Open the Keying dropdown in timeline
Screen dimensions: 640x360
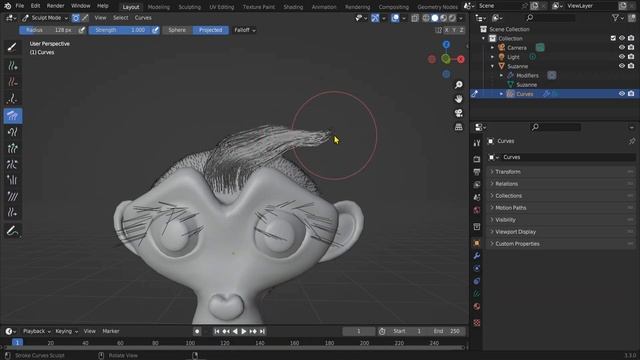tap(67, 331)
